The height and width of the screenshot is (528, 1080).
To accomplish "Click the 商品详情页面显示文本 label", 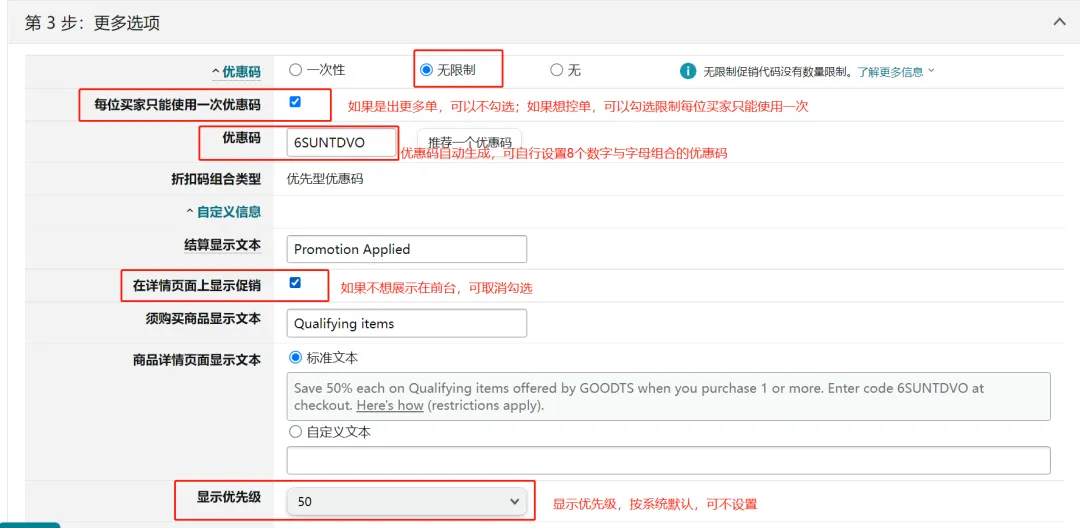I will point(197,359).
